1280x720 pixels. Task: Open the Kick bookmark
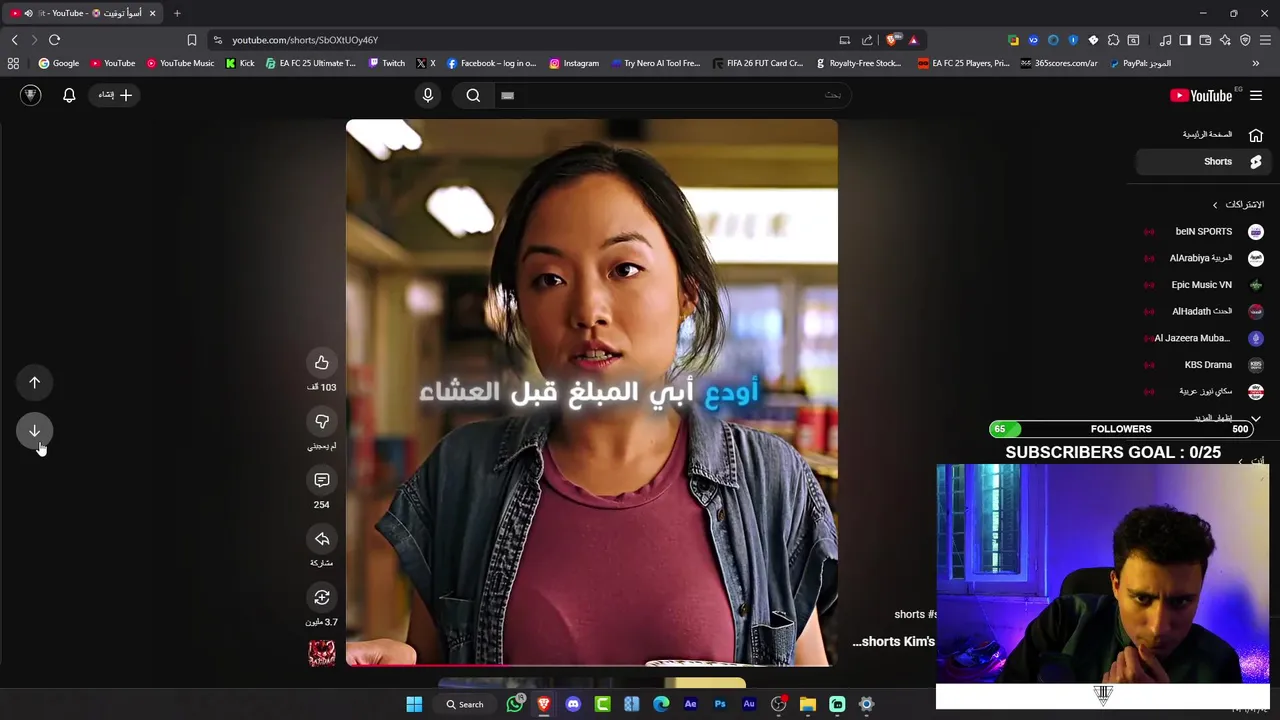click(x=240, y=63)
